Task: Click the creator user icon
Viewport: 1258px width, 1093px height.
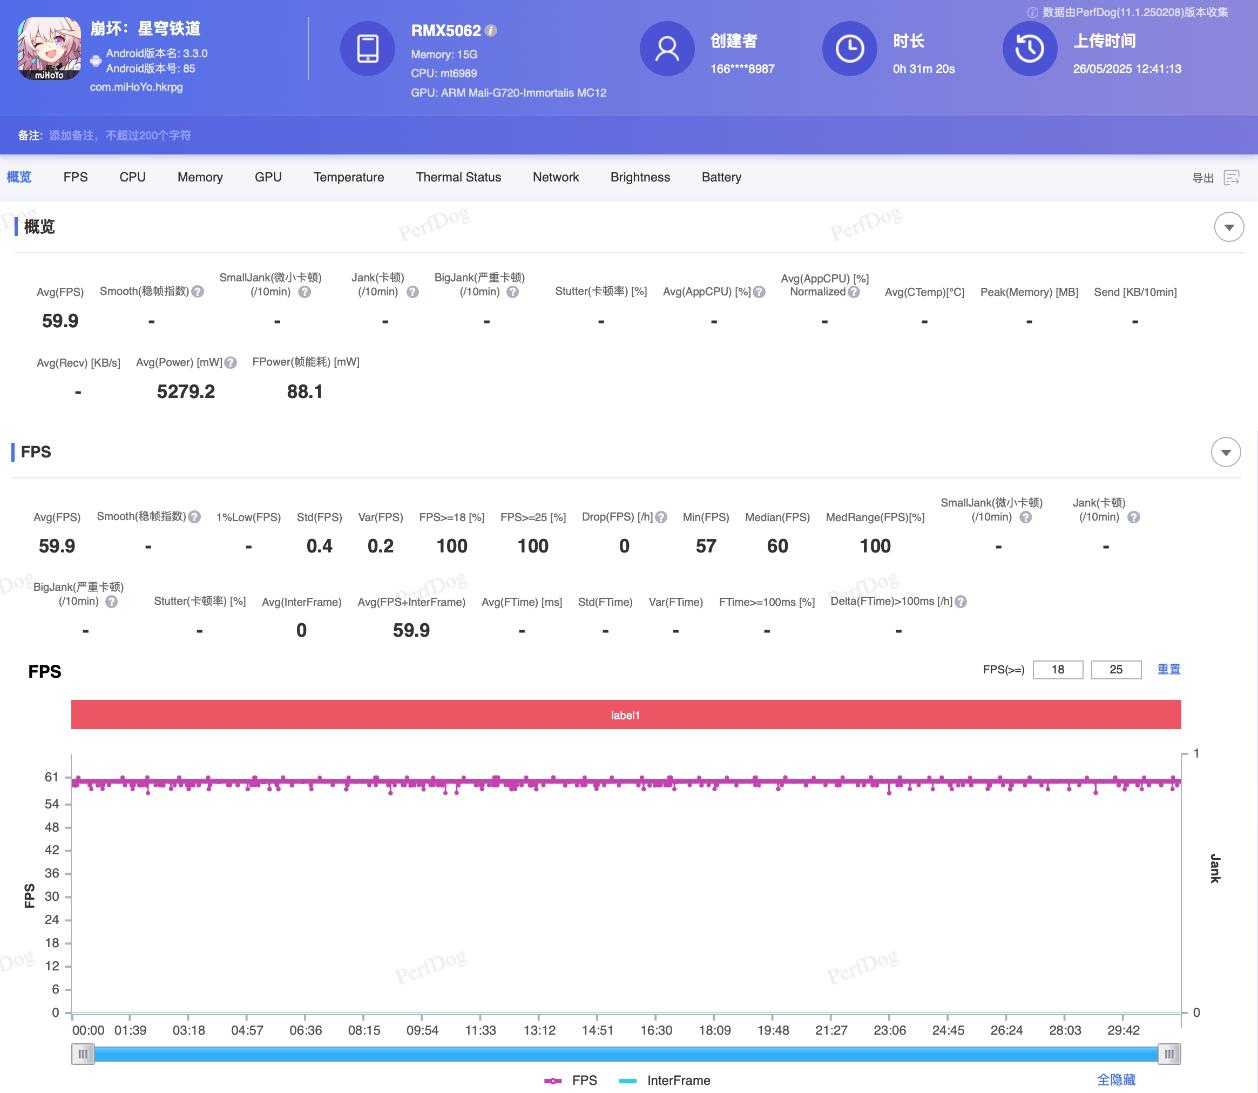Action: [667, 48]
